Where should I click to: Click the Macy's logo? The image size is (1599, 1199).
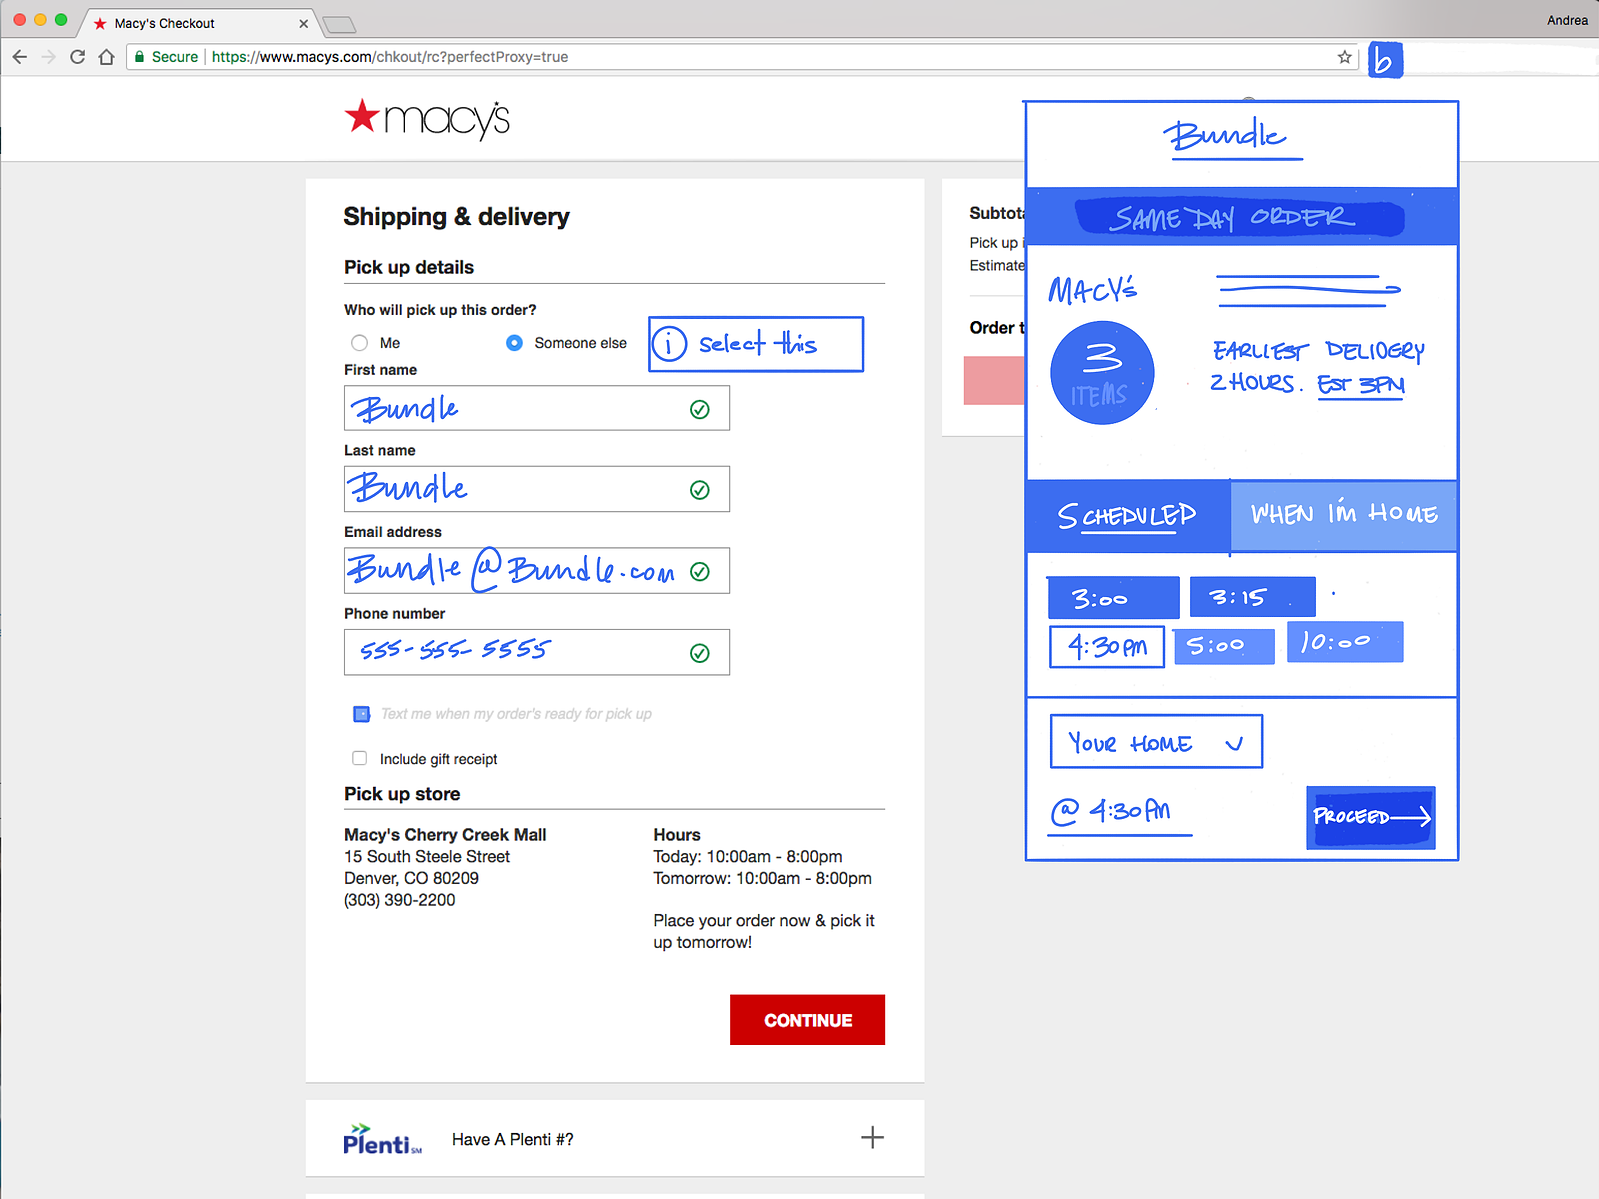click(427, 119)
